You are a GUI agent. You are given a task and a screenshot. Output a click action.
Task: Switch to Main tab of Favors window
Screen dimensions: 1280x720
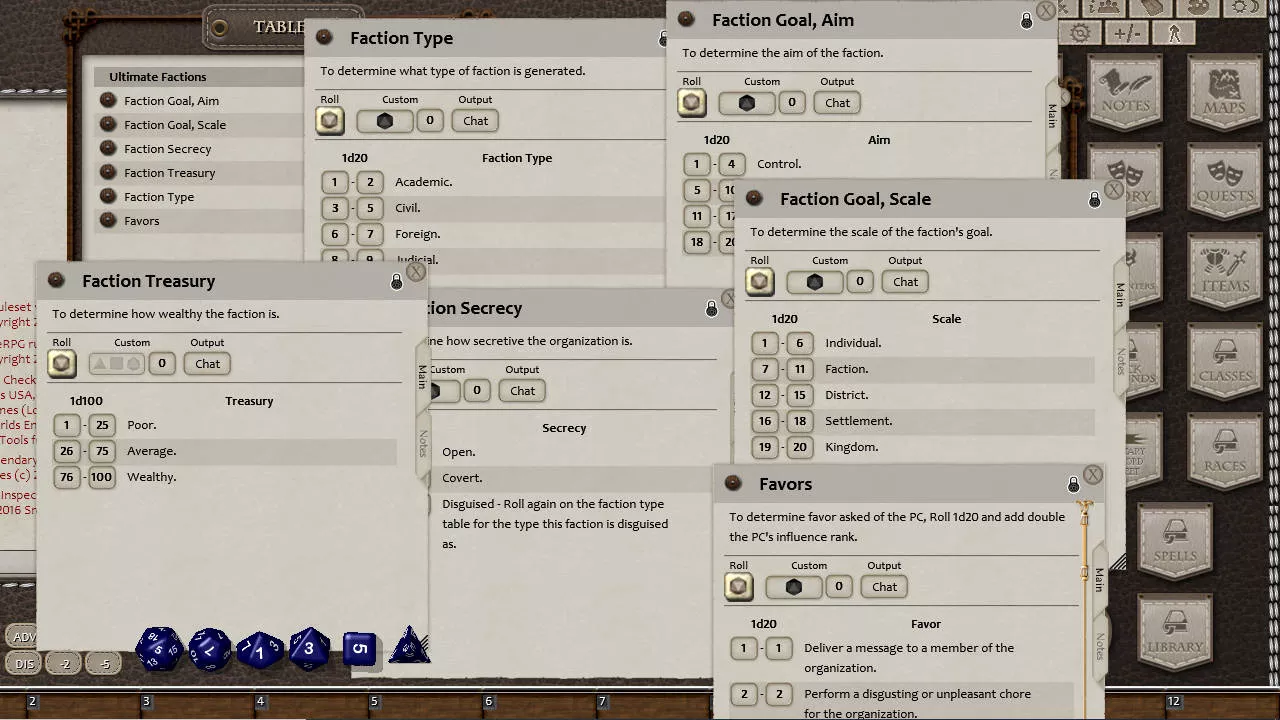(1100, 579)
